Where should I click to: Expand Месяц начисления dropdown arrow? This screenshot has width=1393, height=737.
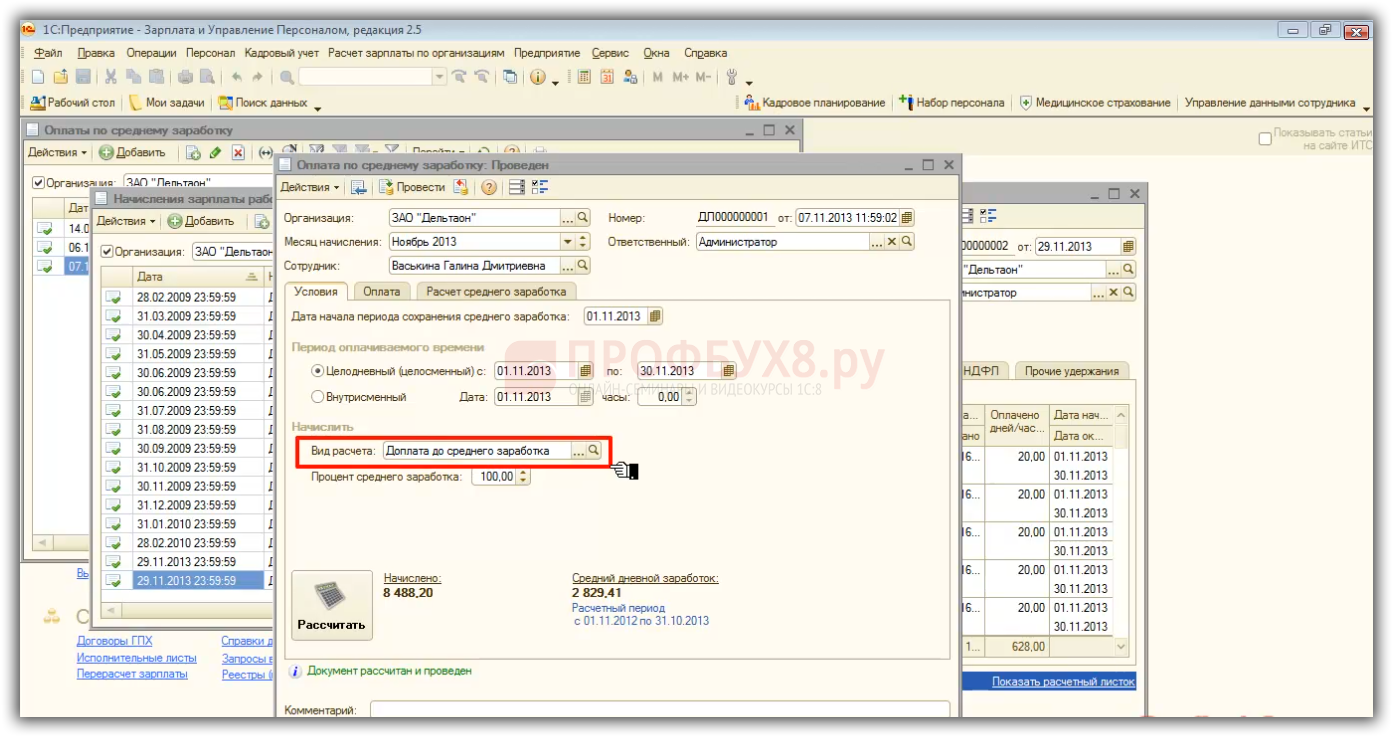(x=568, y=242)
